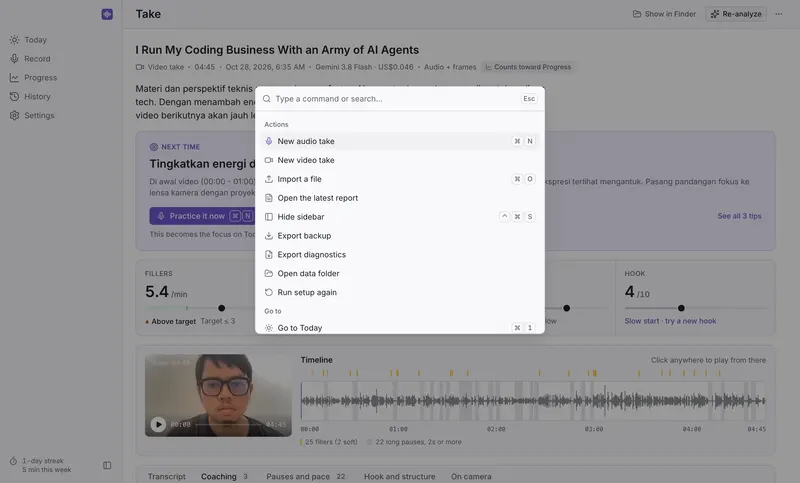
Task: Click file icon beside Export diagnostics
Action: point(269,255)
